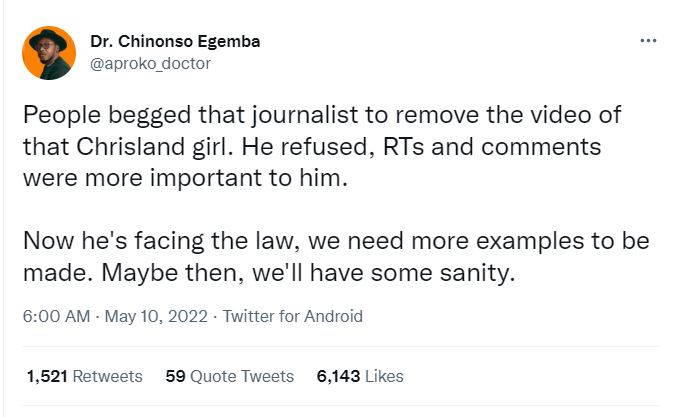674x417 pixels.
Task: Click the tweet line starting "People begged"
Action: pyautogui.click(x=320, y=114)
